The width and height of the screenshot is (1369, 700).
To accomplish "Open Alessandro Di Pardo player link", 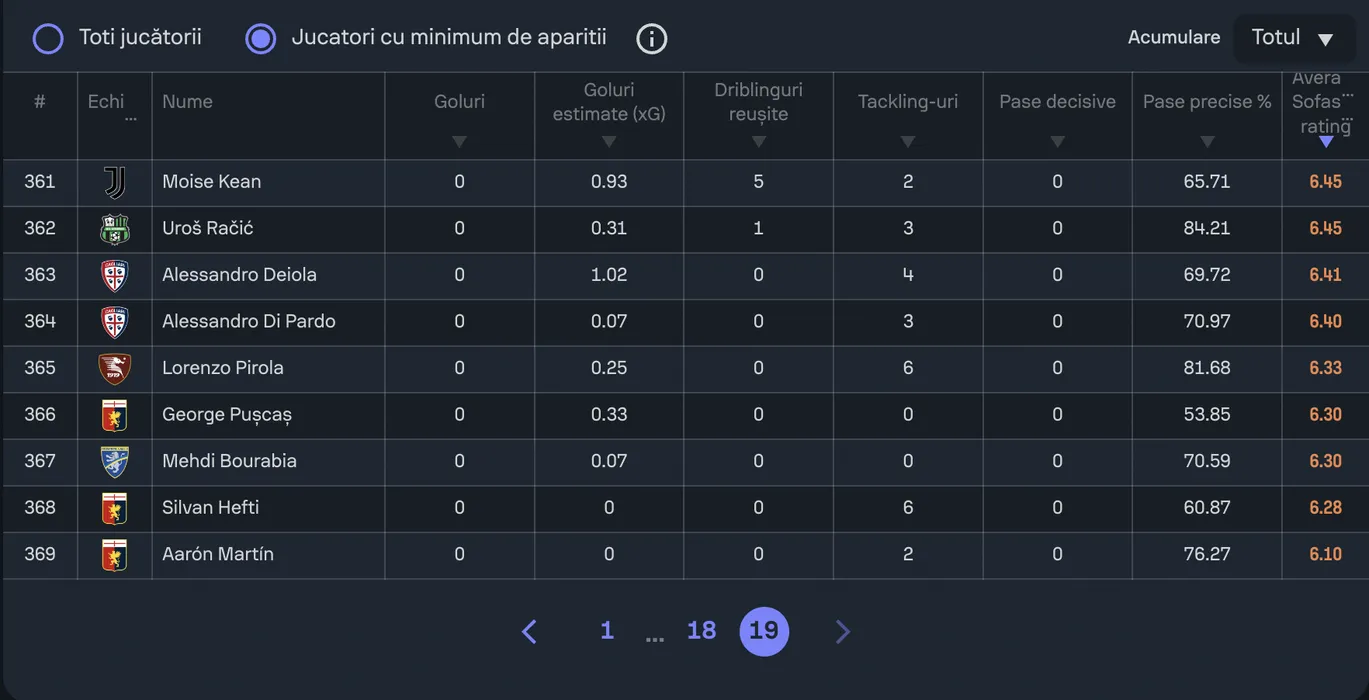I will (249, 322).
